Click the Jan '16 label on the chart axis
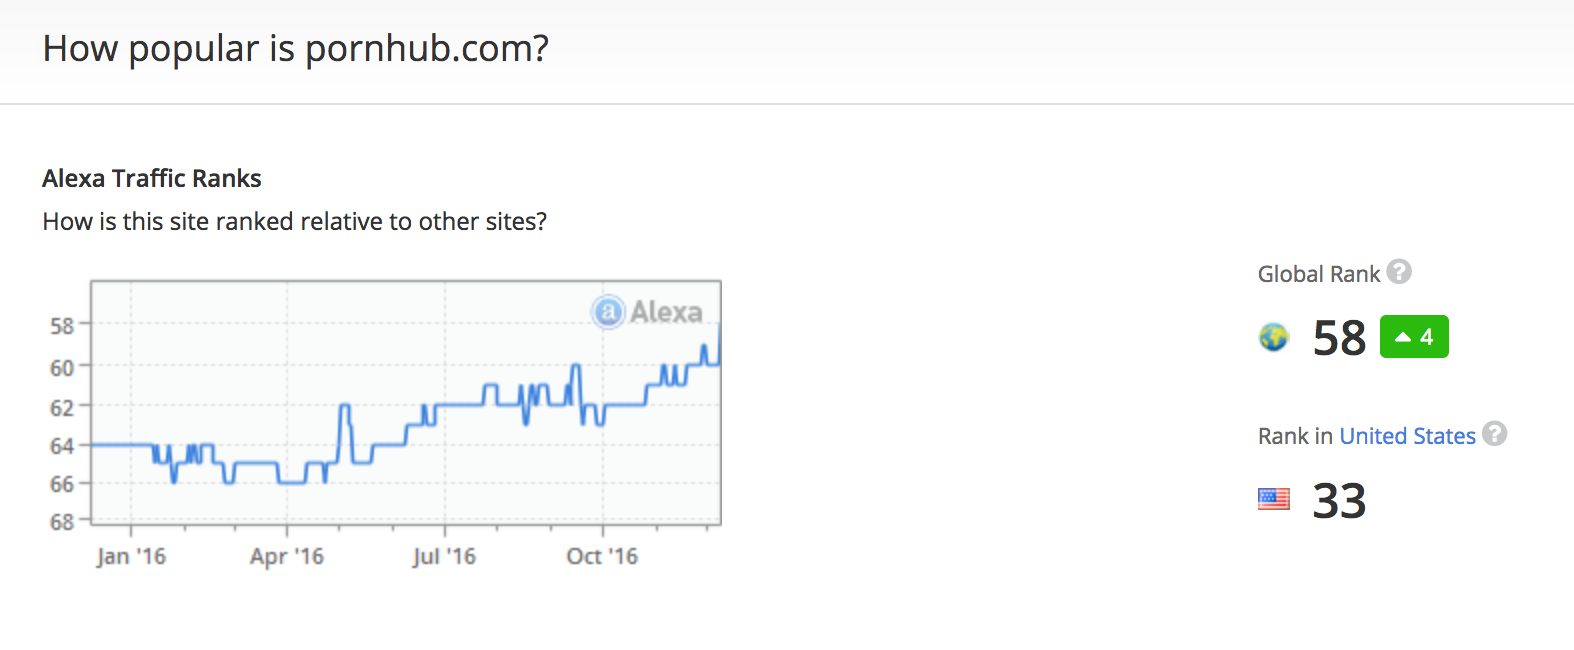The height and width of the screenshot is (650, 1574). tap(131, 556)
